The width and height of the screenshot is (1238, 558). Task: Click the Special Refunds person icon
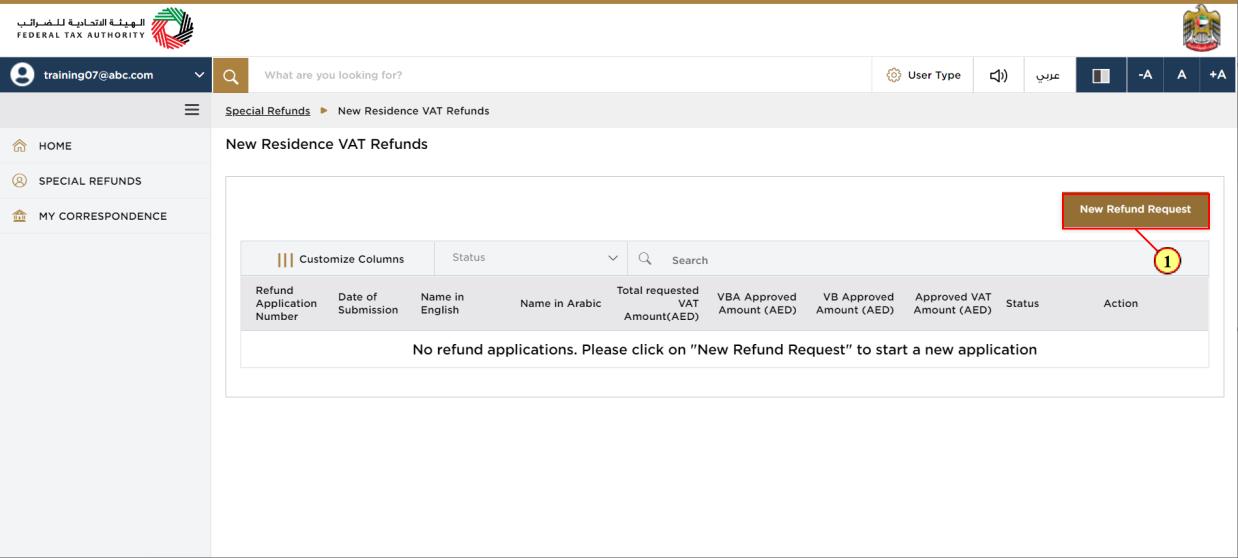coord(18,181)
